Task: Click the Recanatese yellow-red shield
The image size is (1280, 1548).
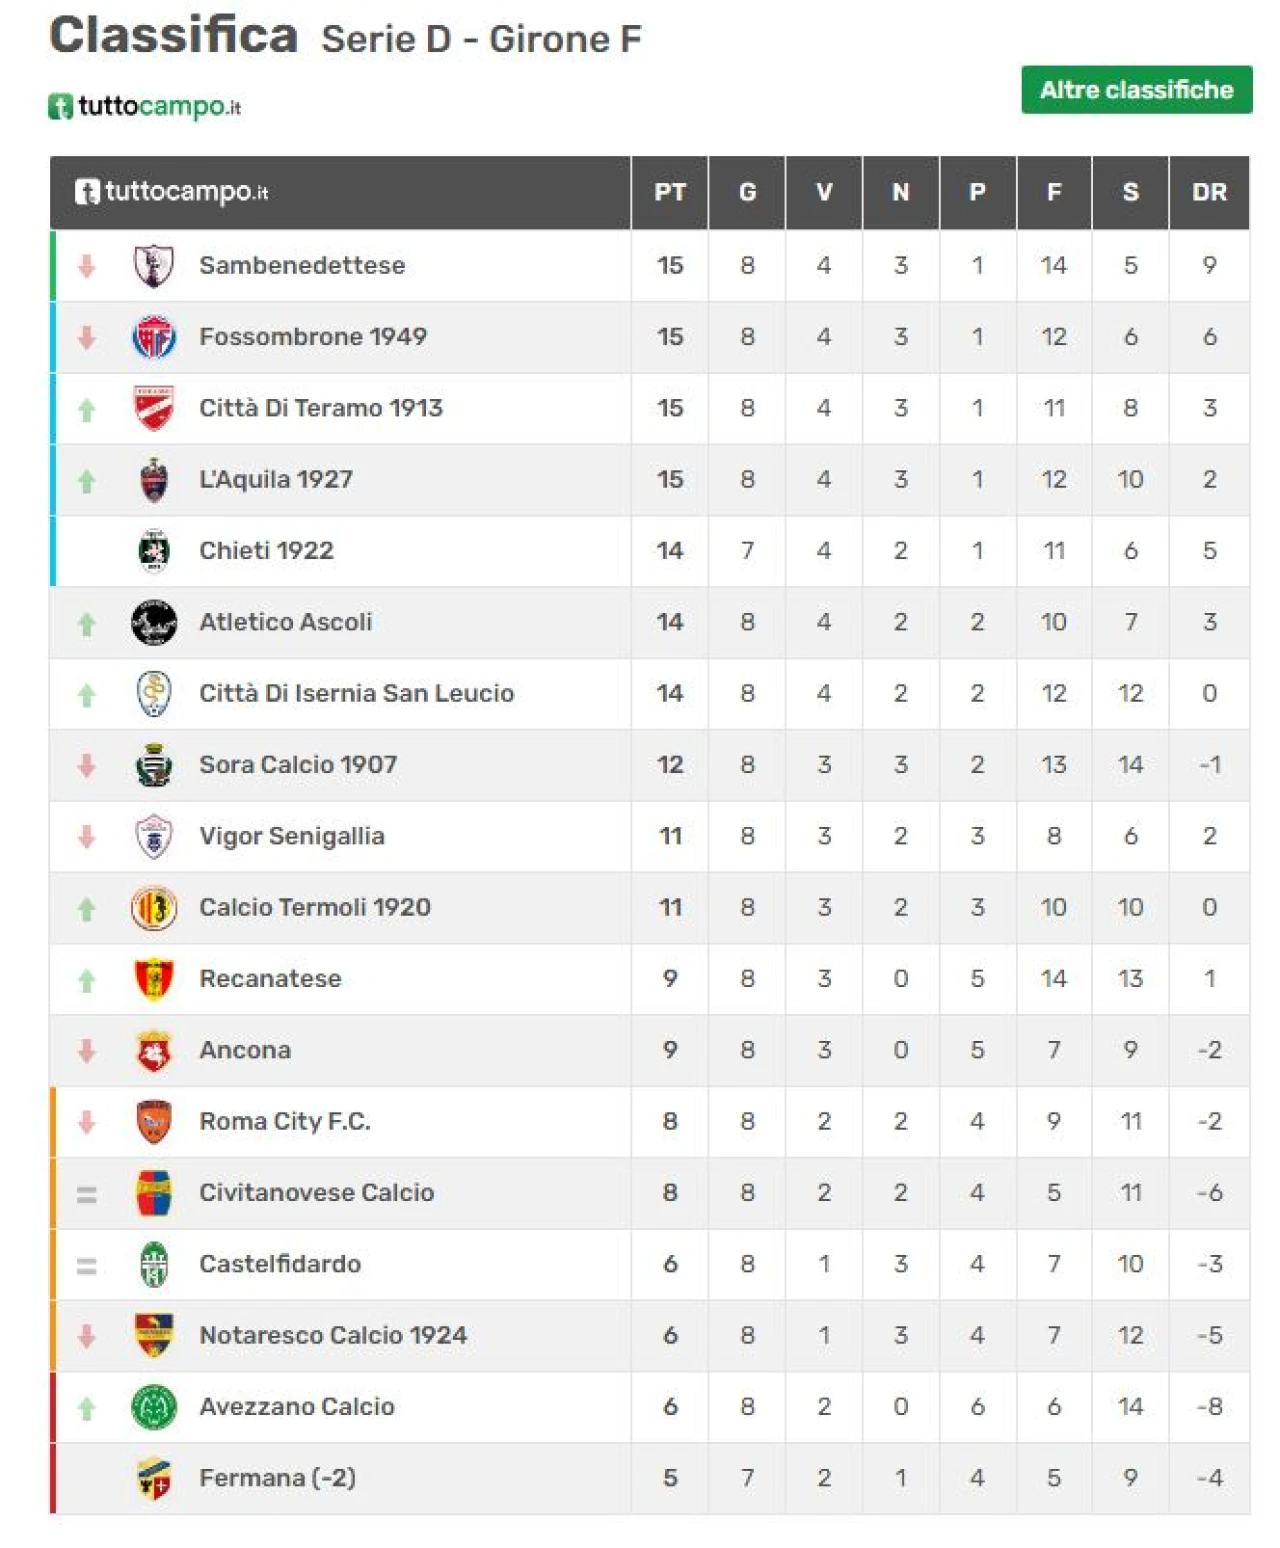Action: pos(154,979)
